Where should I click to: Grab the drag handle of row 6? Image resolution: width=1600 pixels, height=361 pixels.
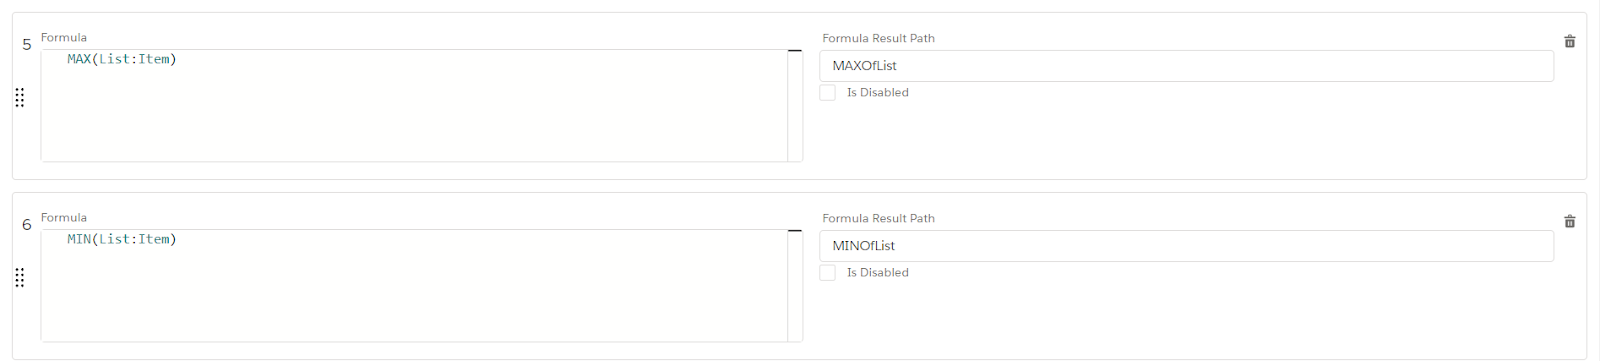(x=19, y=278)
